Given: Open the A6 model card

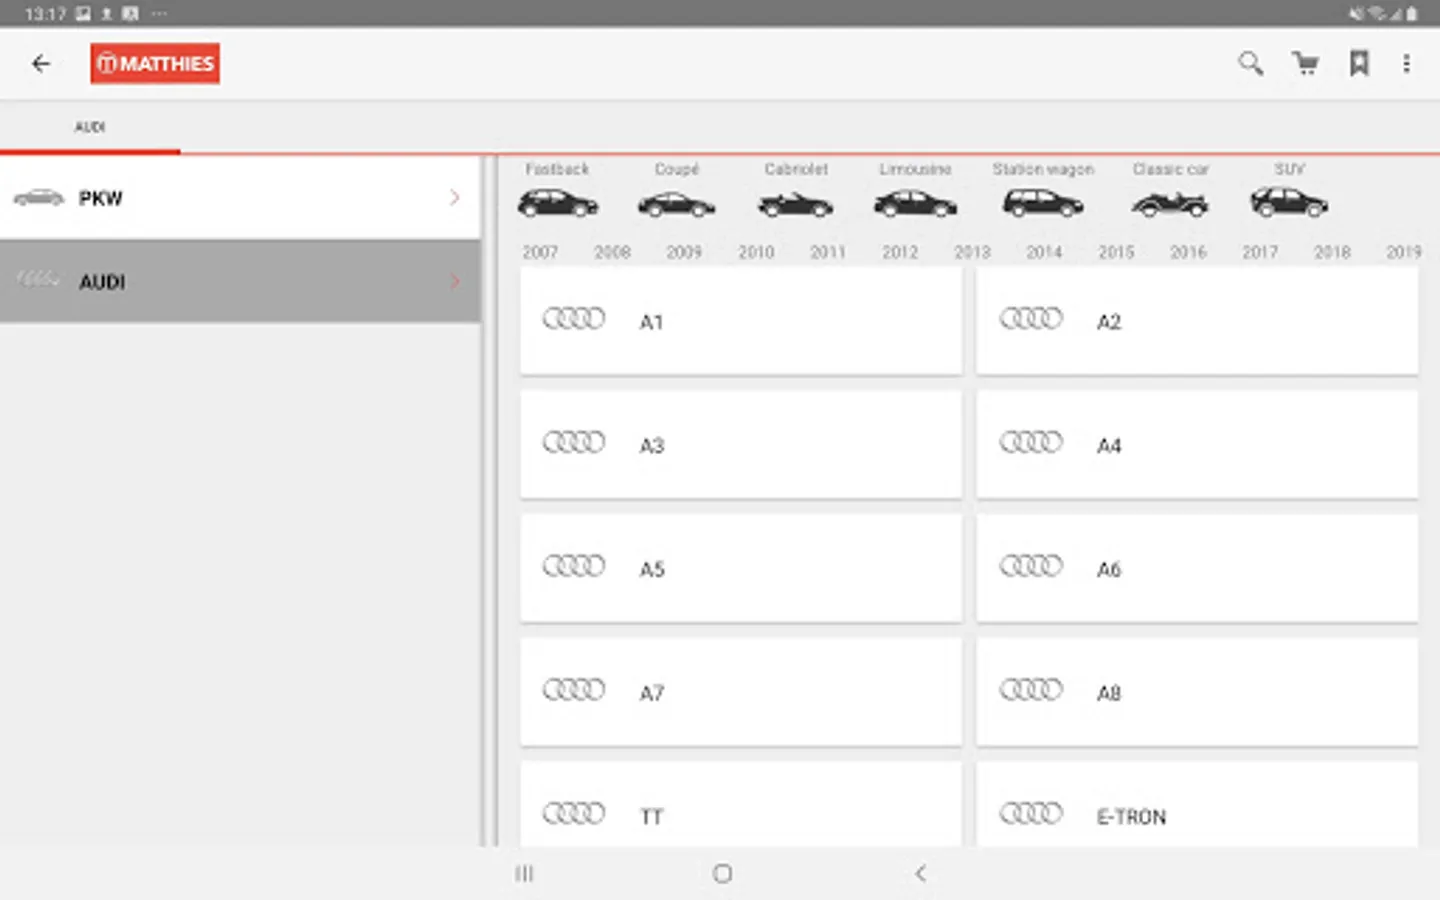Looking at the screenshot, I should coord(1197,568).
